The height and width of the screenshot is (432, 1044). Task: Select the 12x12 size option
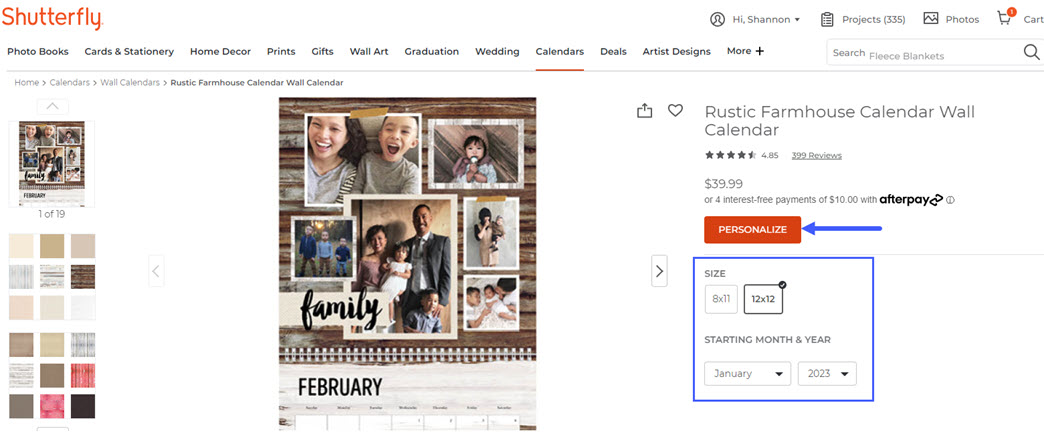click(763, 299)
